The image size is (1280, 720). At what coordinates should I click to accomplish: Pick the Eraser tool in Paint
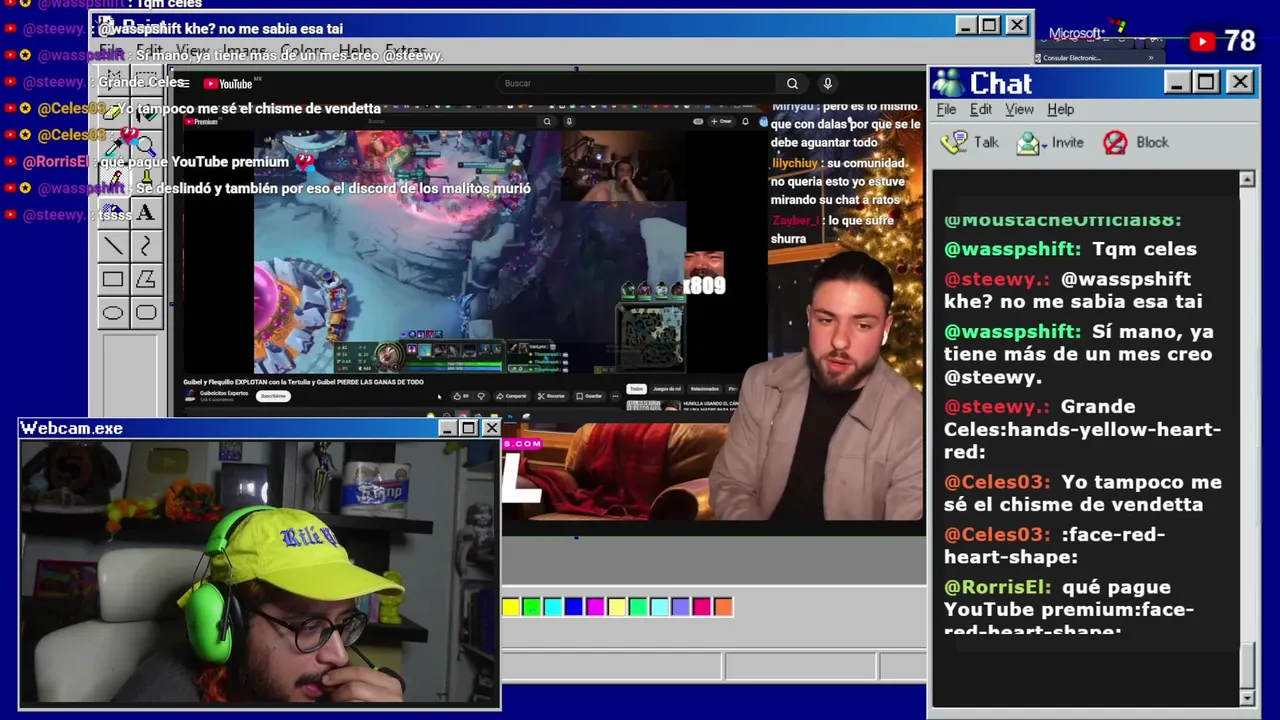coord(113,112)
